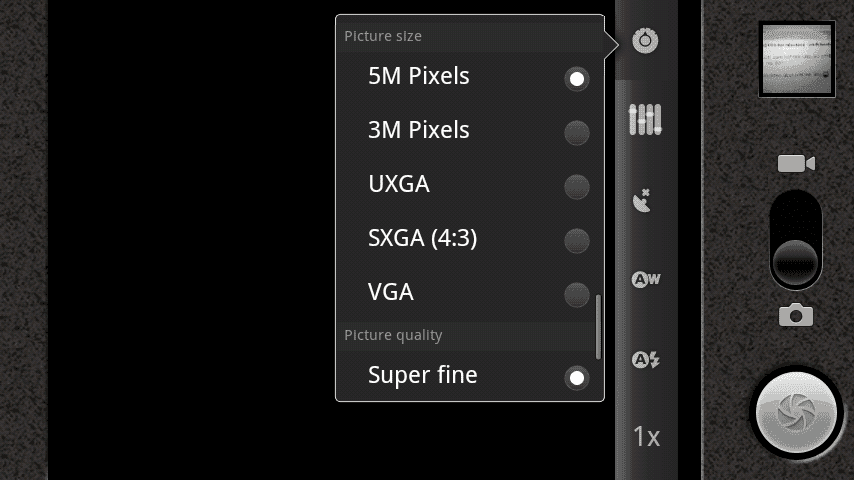Select the 5M Pixels radio button
Screen dimensions: 854x480
pyautogui.click(x=577, y=79)
